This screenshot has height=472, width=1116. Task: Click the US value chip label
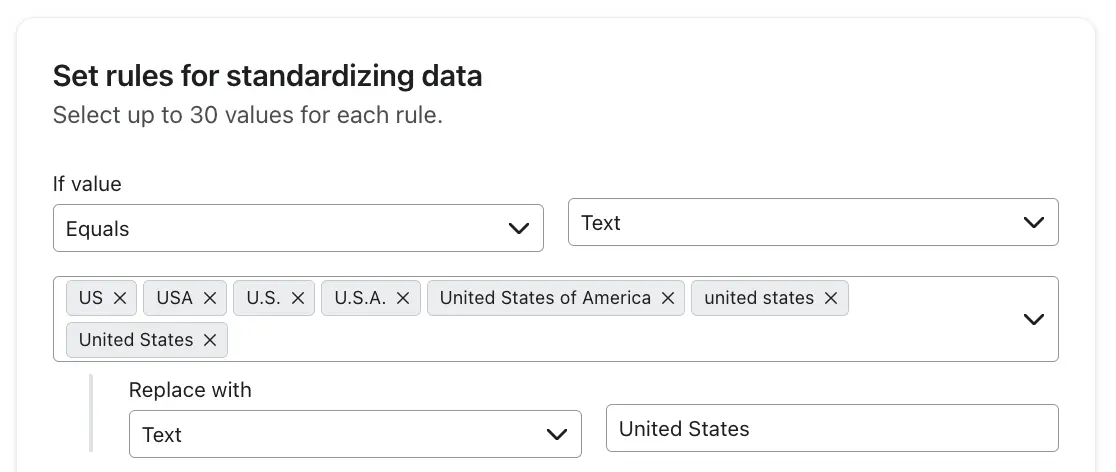click(x=91, y=298)
